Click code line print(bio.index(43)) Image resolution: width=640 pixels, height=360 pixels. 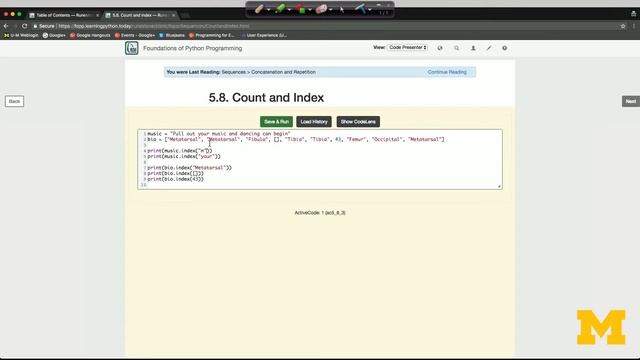(x=176, y=179)
